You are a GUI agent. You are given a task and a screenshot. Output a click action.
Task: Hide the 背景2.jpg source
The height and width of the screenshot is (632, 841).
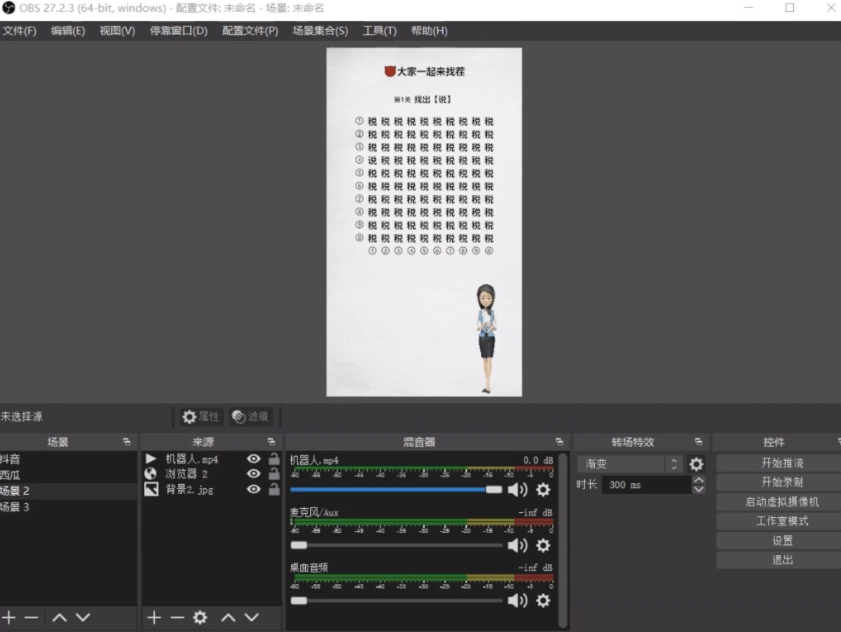(255, 488)
